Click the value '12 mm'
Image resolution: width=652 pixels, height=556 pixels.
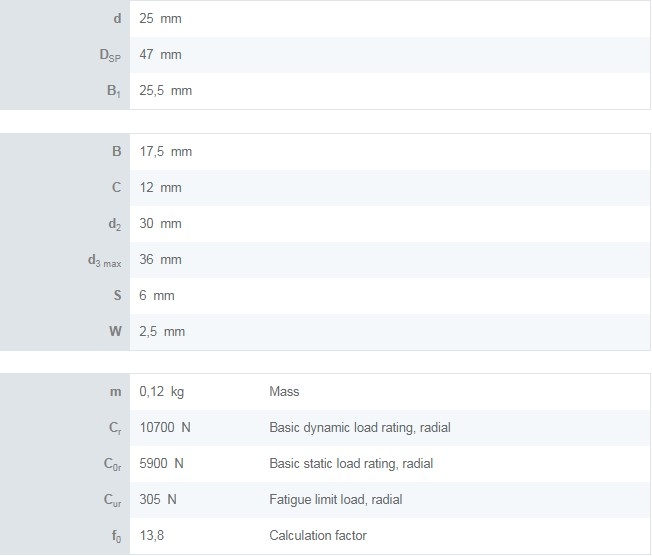click(160, 188)
